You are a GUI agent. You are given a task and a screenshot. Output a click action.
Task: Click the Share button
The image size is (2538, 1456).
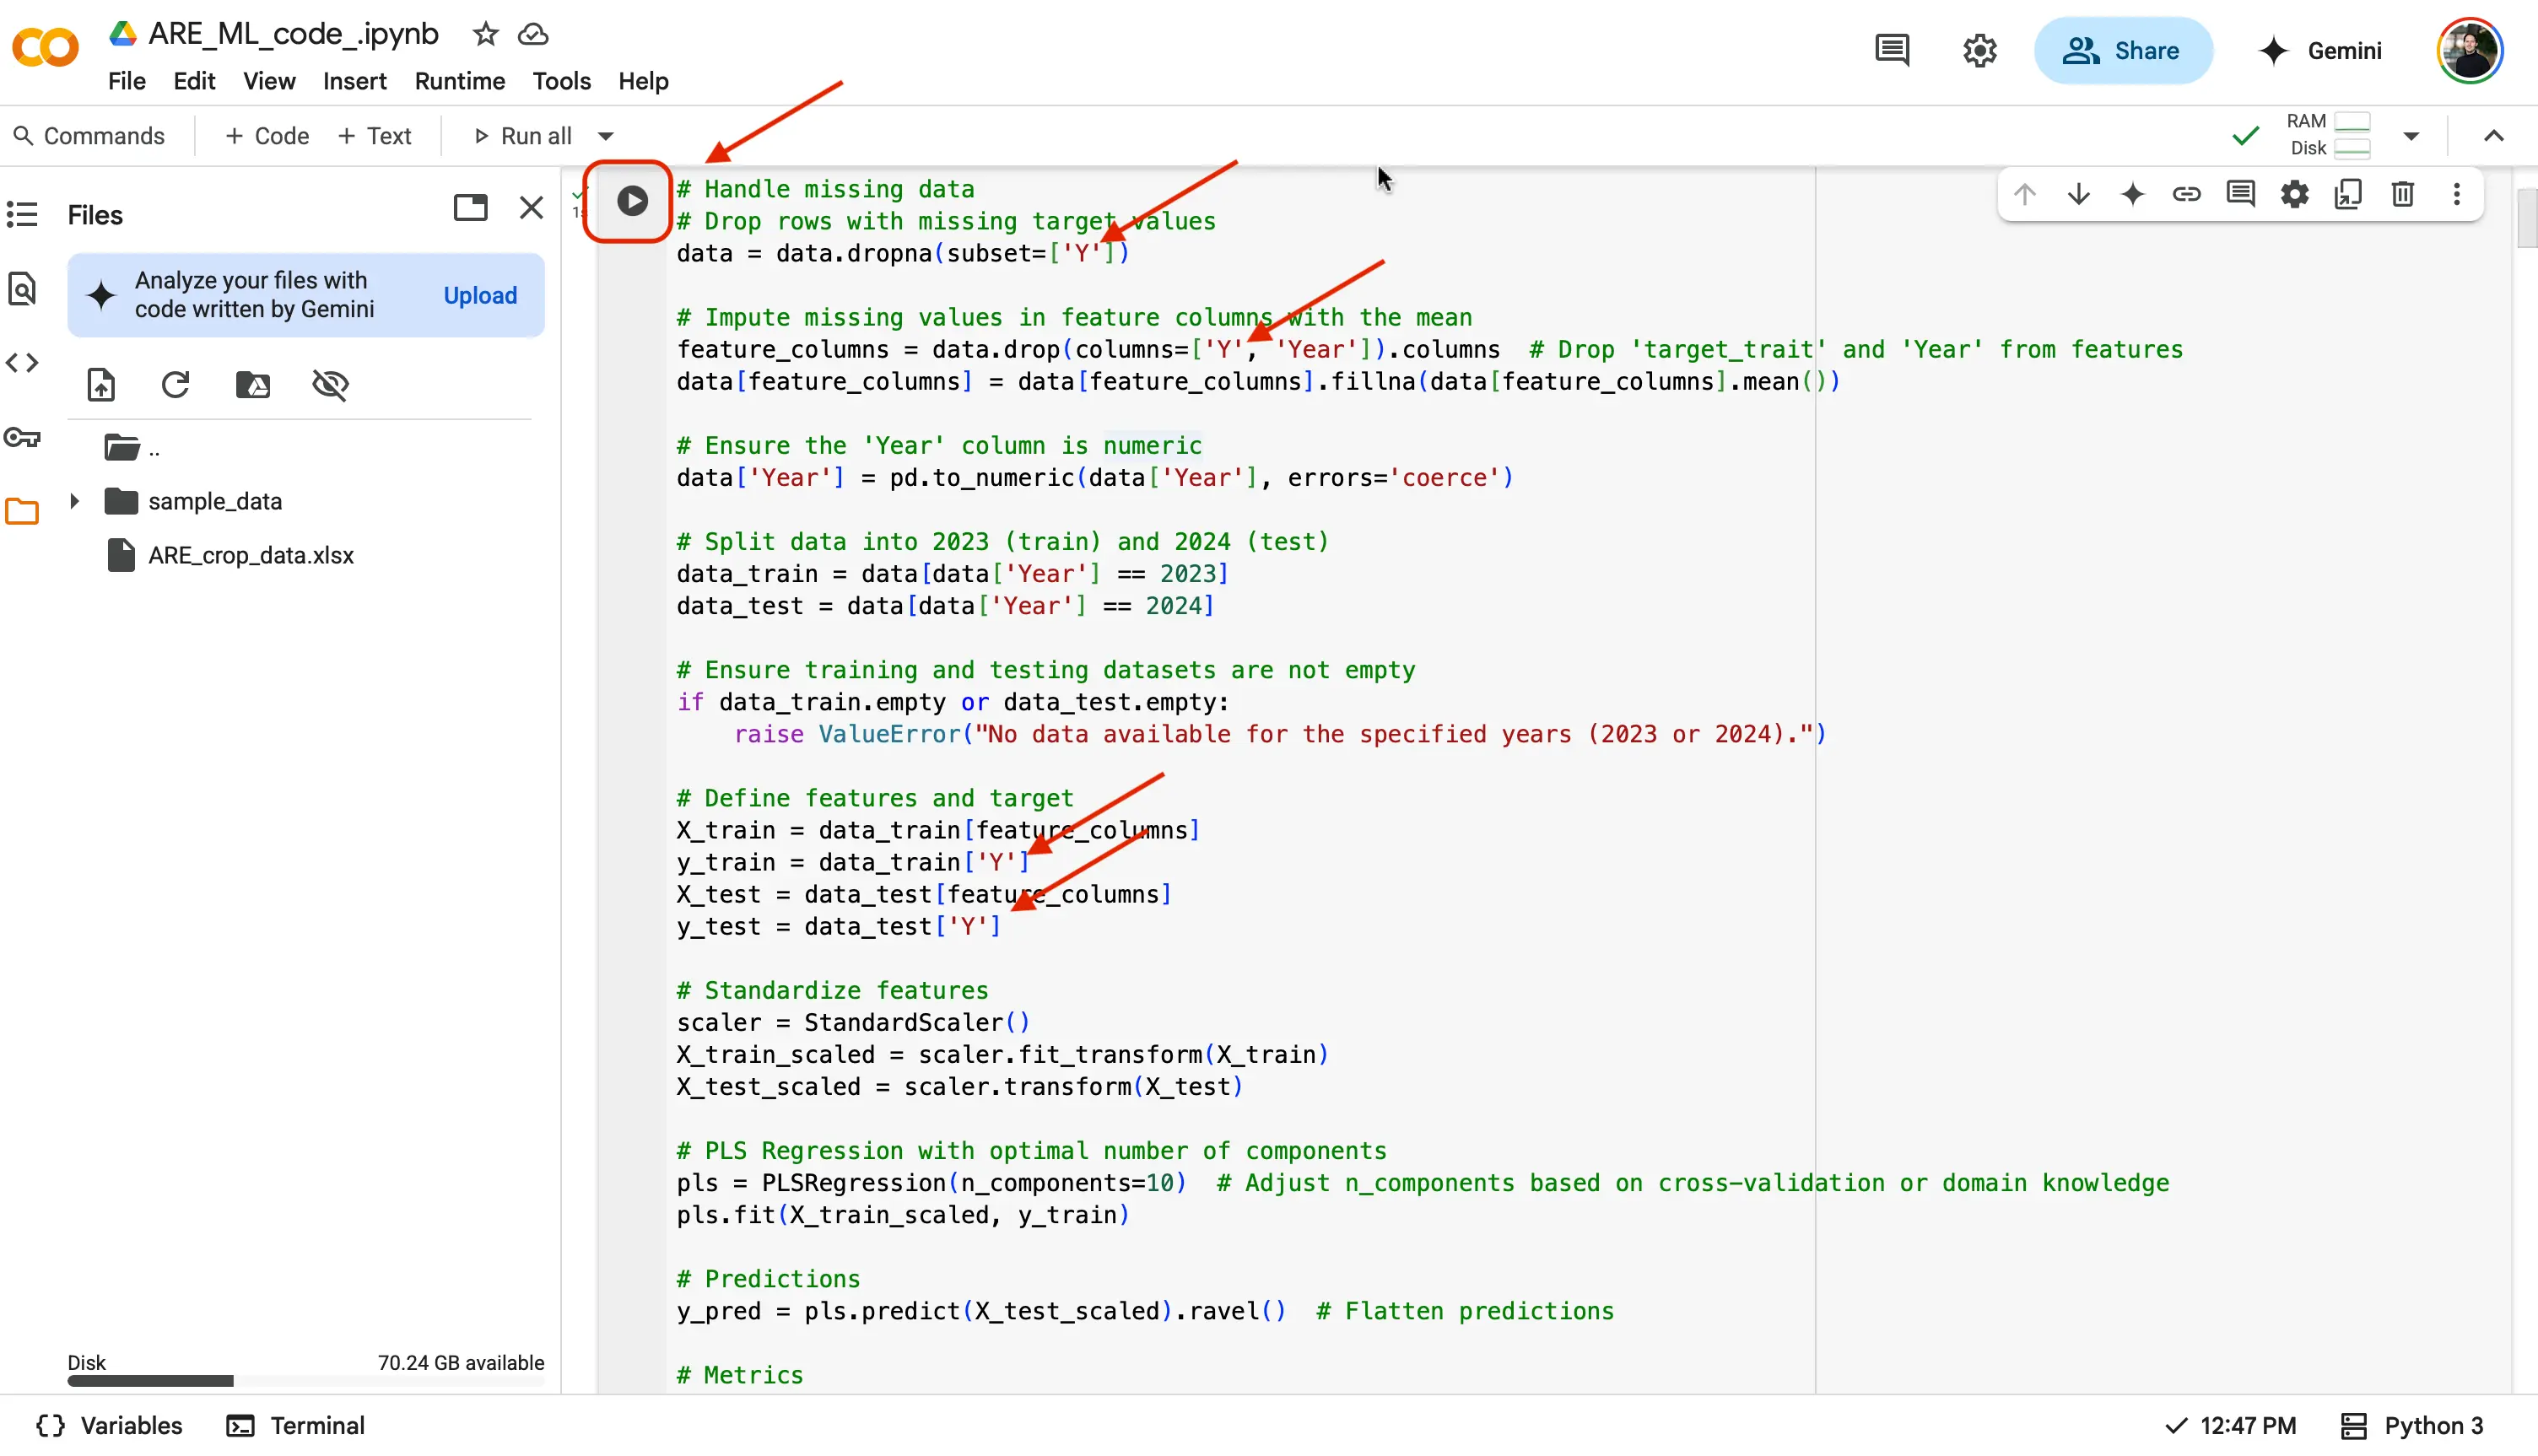tap(2123, 50)
